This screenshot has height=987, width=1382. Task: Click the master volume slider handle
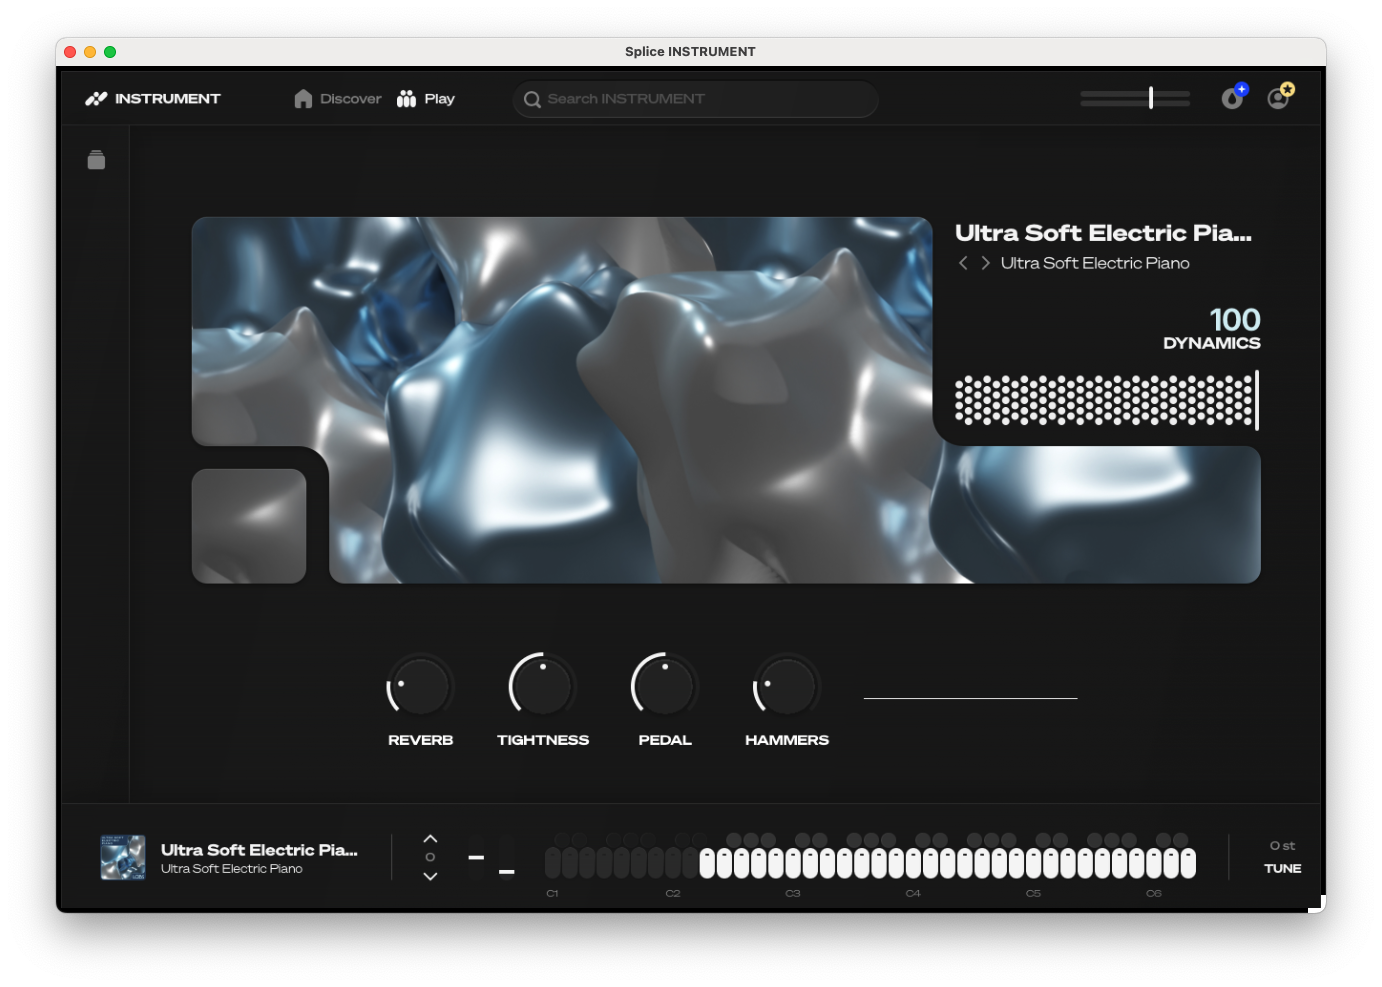click(1151, 97)
